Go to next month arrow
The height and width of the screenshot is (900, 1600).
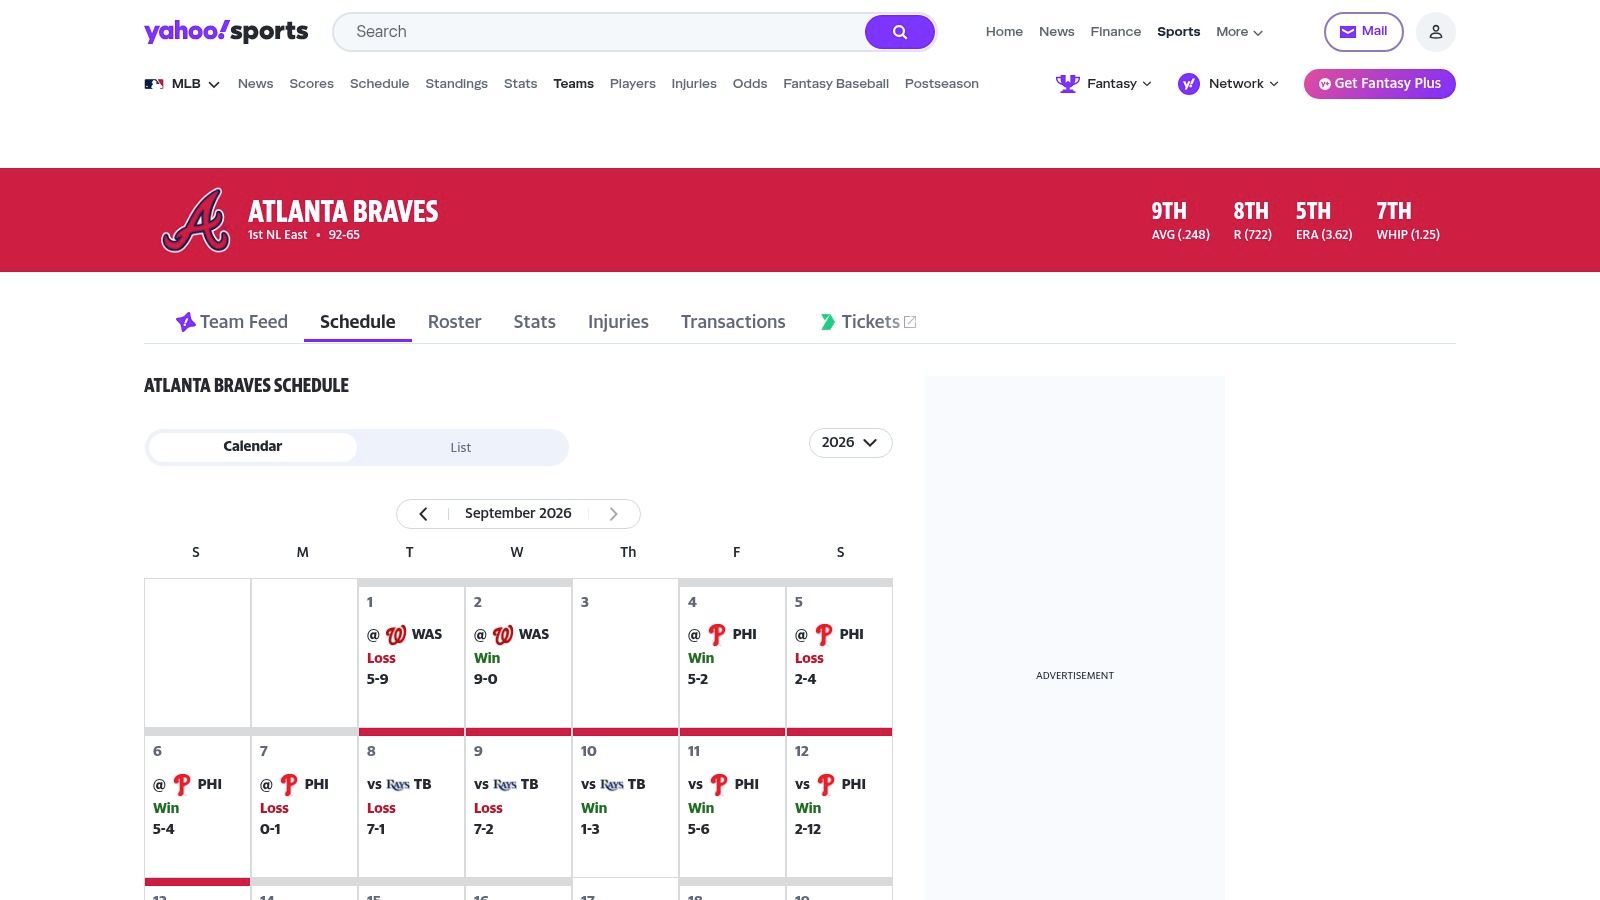coord(614,514)
